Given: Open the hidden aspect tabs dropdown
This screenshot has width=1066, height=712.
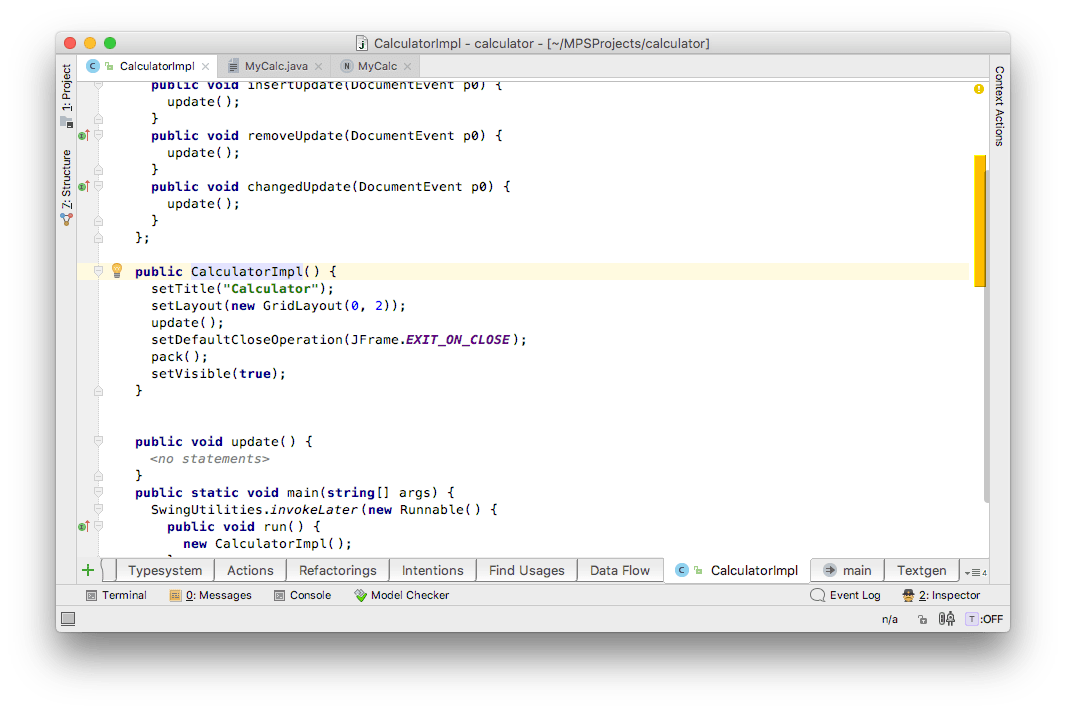Looking at the screenshot, I should (974, 571).
